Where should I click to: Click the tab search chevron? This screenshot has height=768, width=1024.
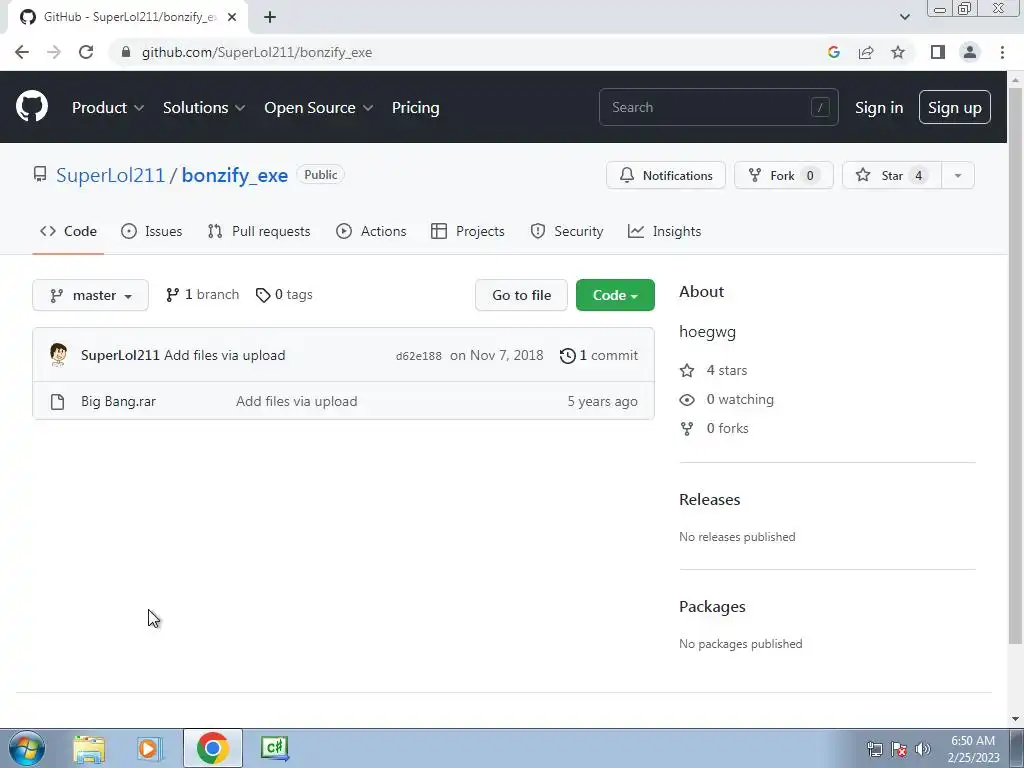tap(904, 17)
